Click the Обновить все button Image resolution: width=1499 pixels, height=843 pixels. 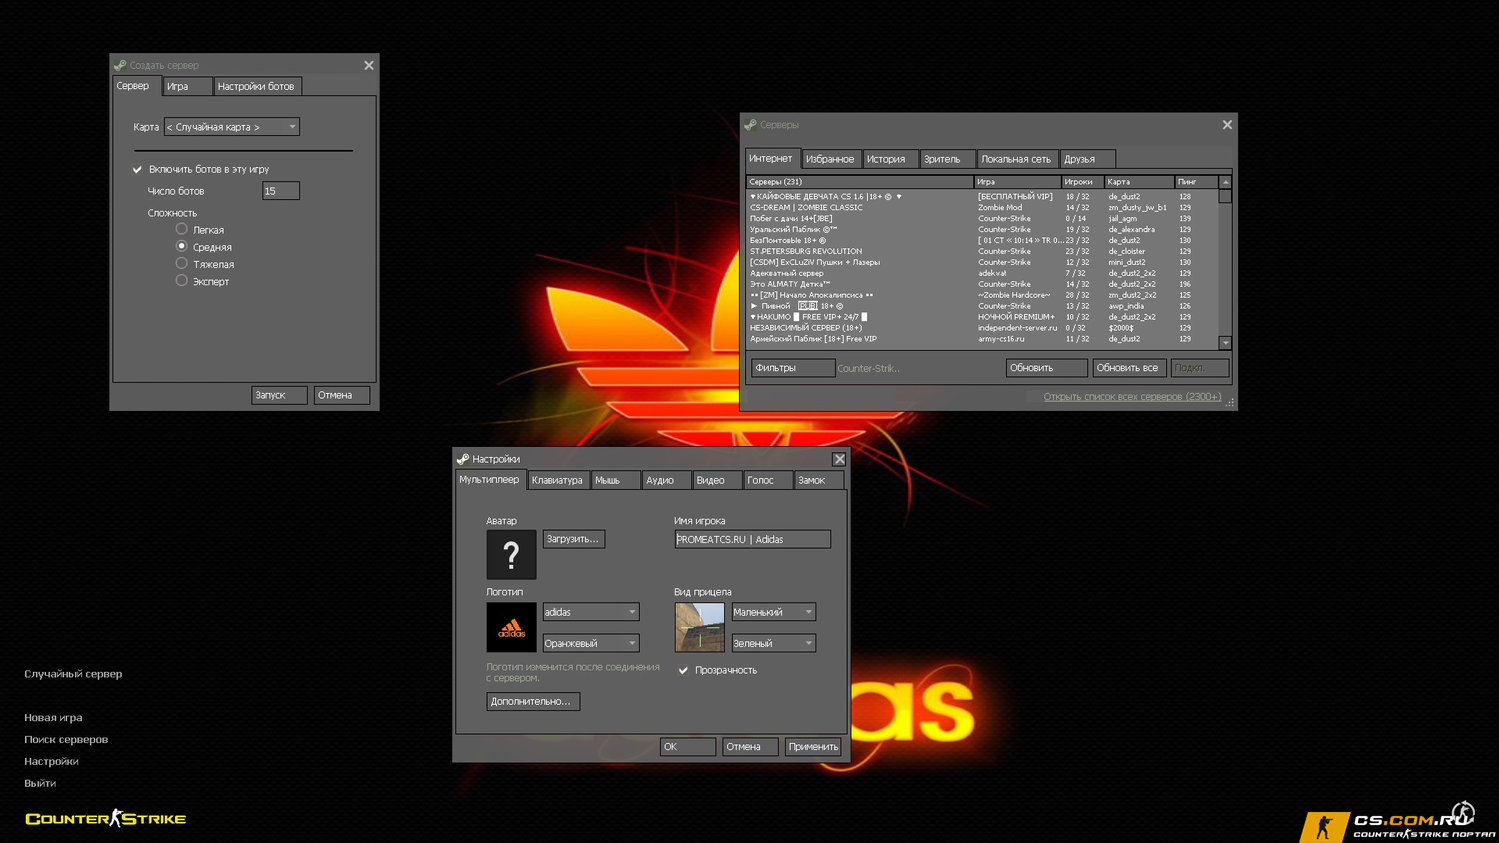pyautogui.click(x=1129, y=368)
